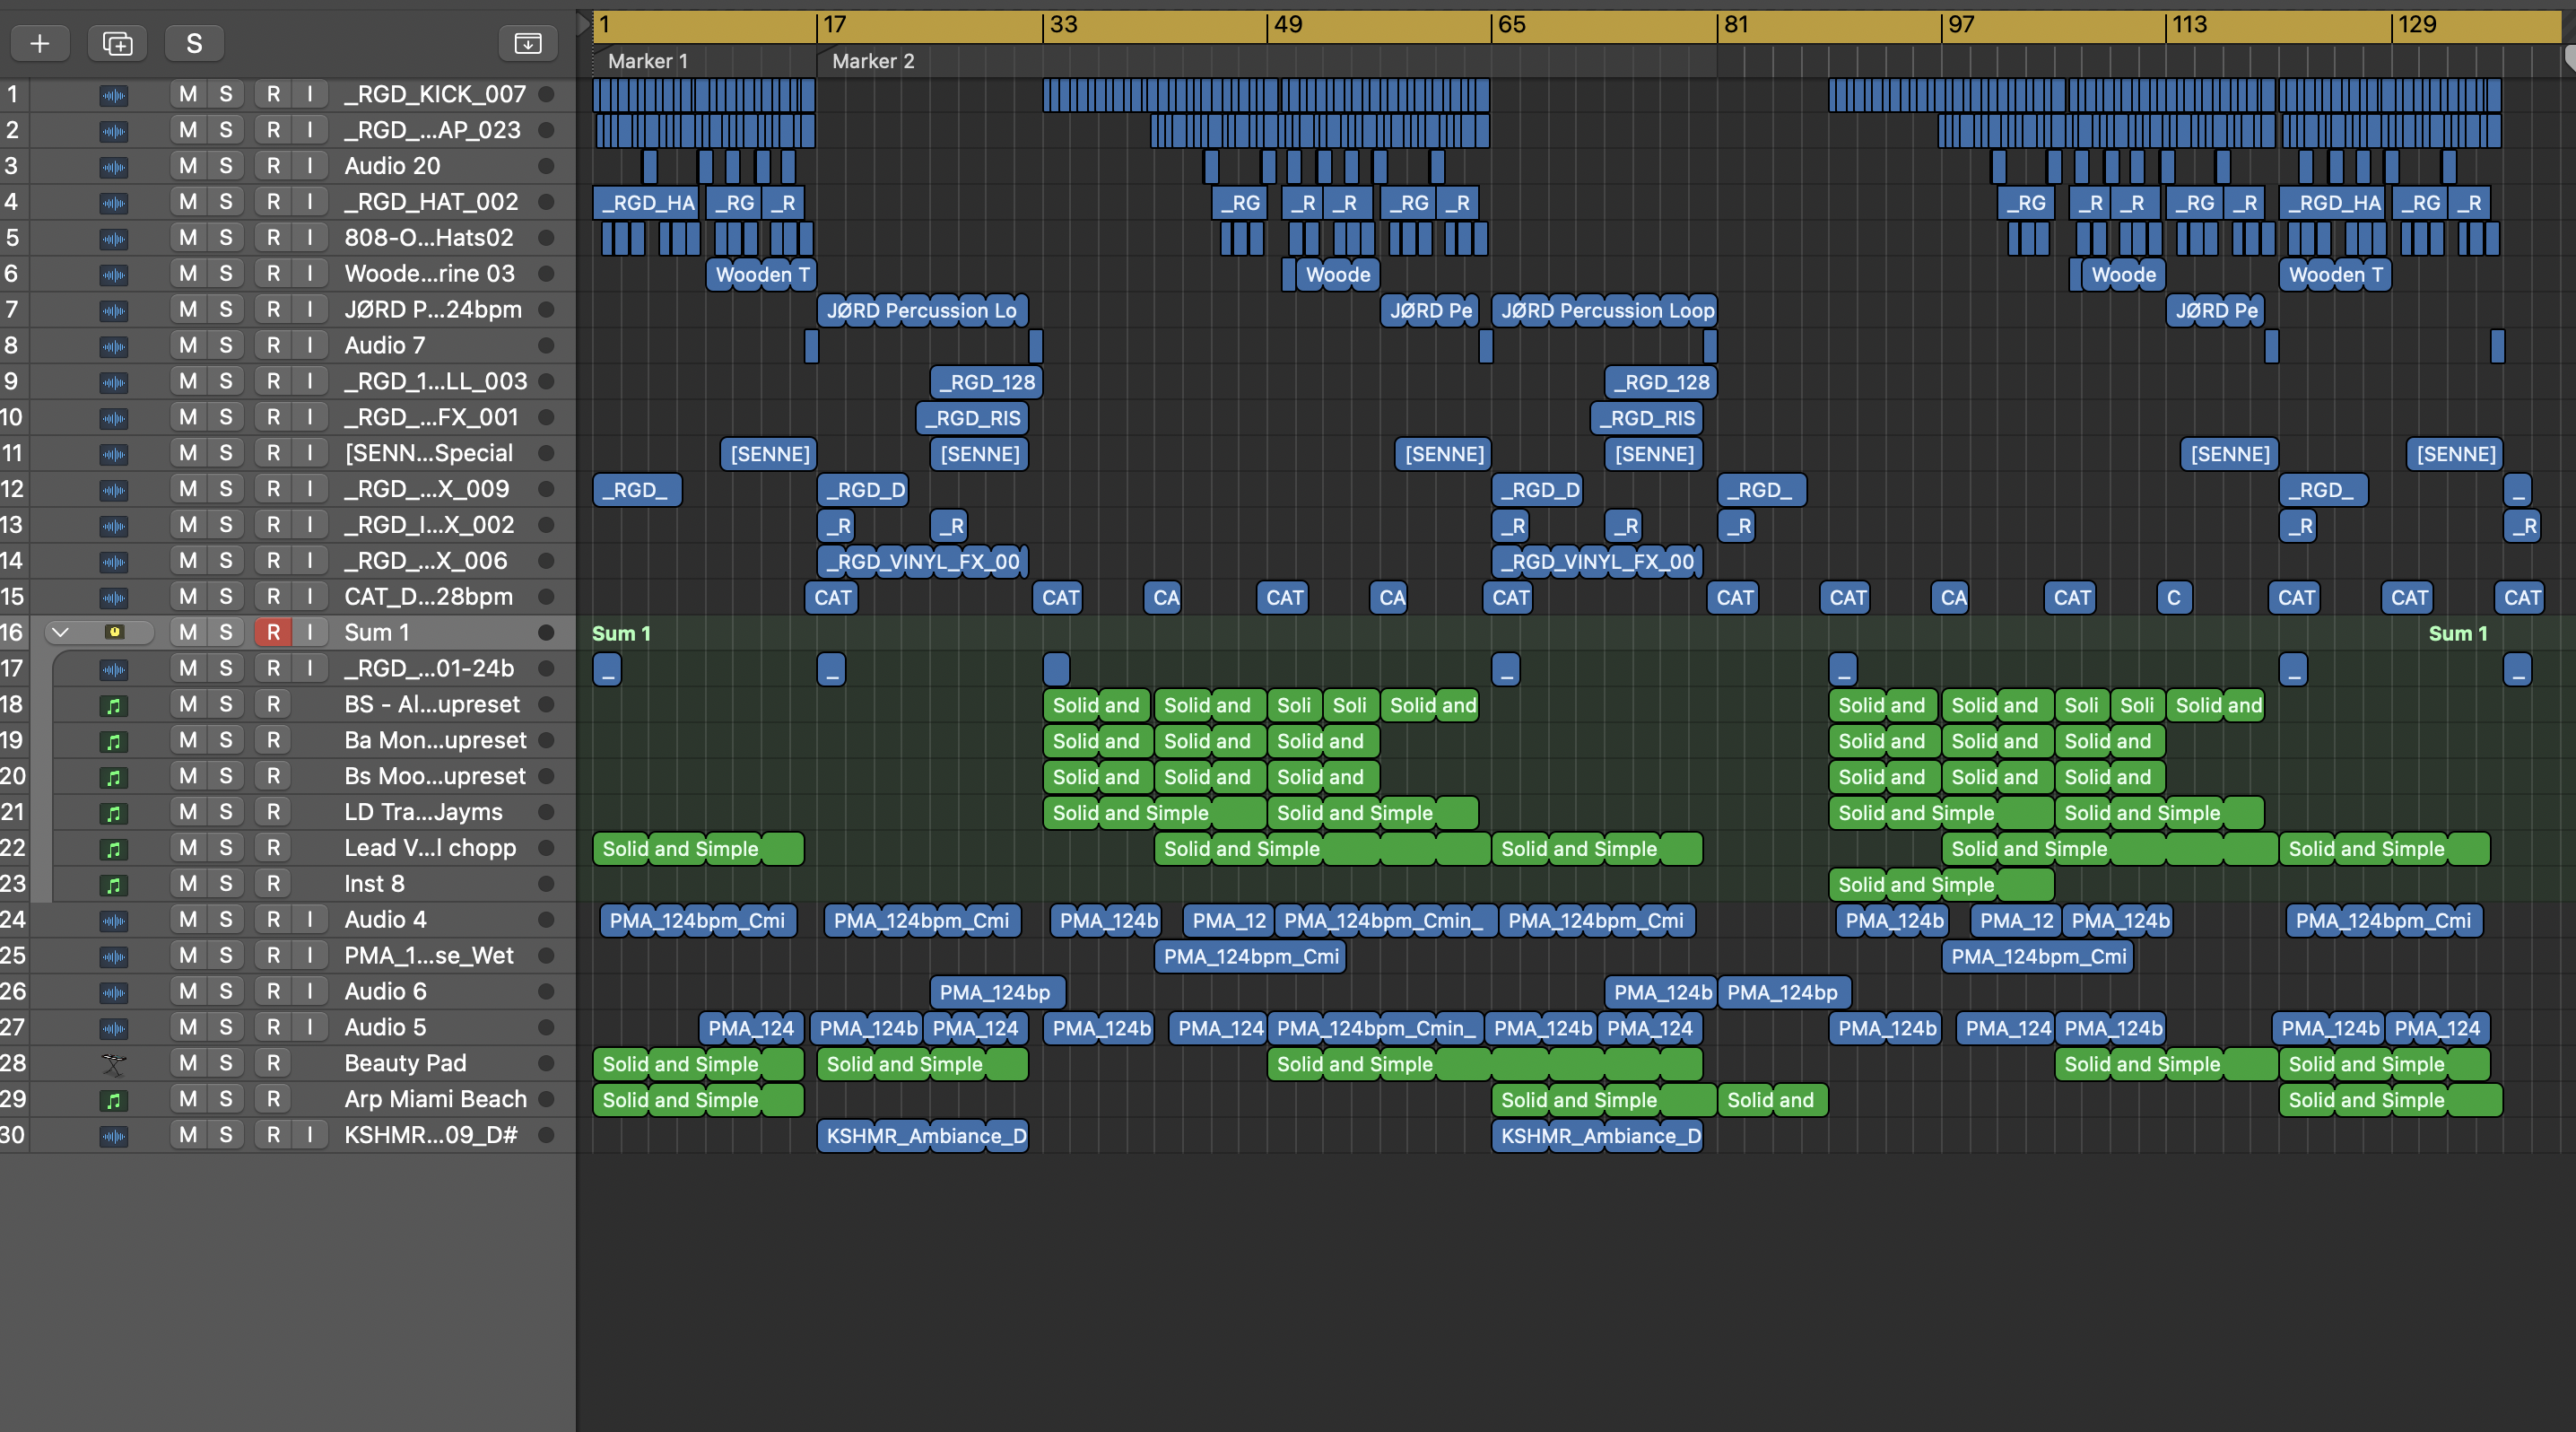This screenshot has width=2576, height=1432.
Task: Add a new track with plus button
Action: (40, 43)
